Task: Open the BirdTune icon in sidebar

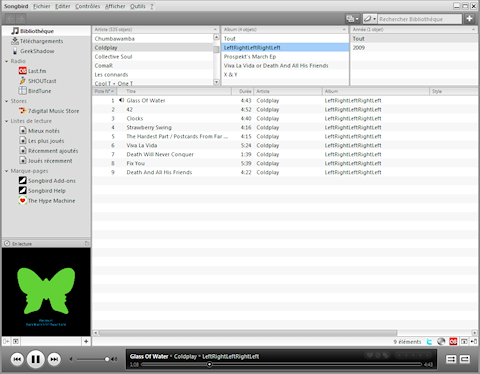Action: point(23,91)
